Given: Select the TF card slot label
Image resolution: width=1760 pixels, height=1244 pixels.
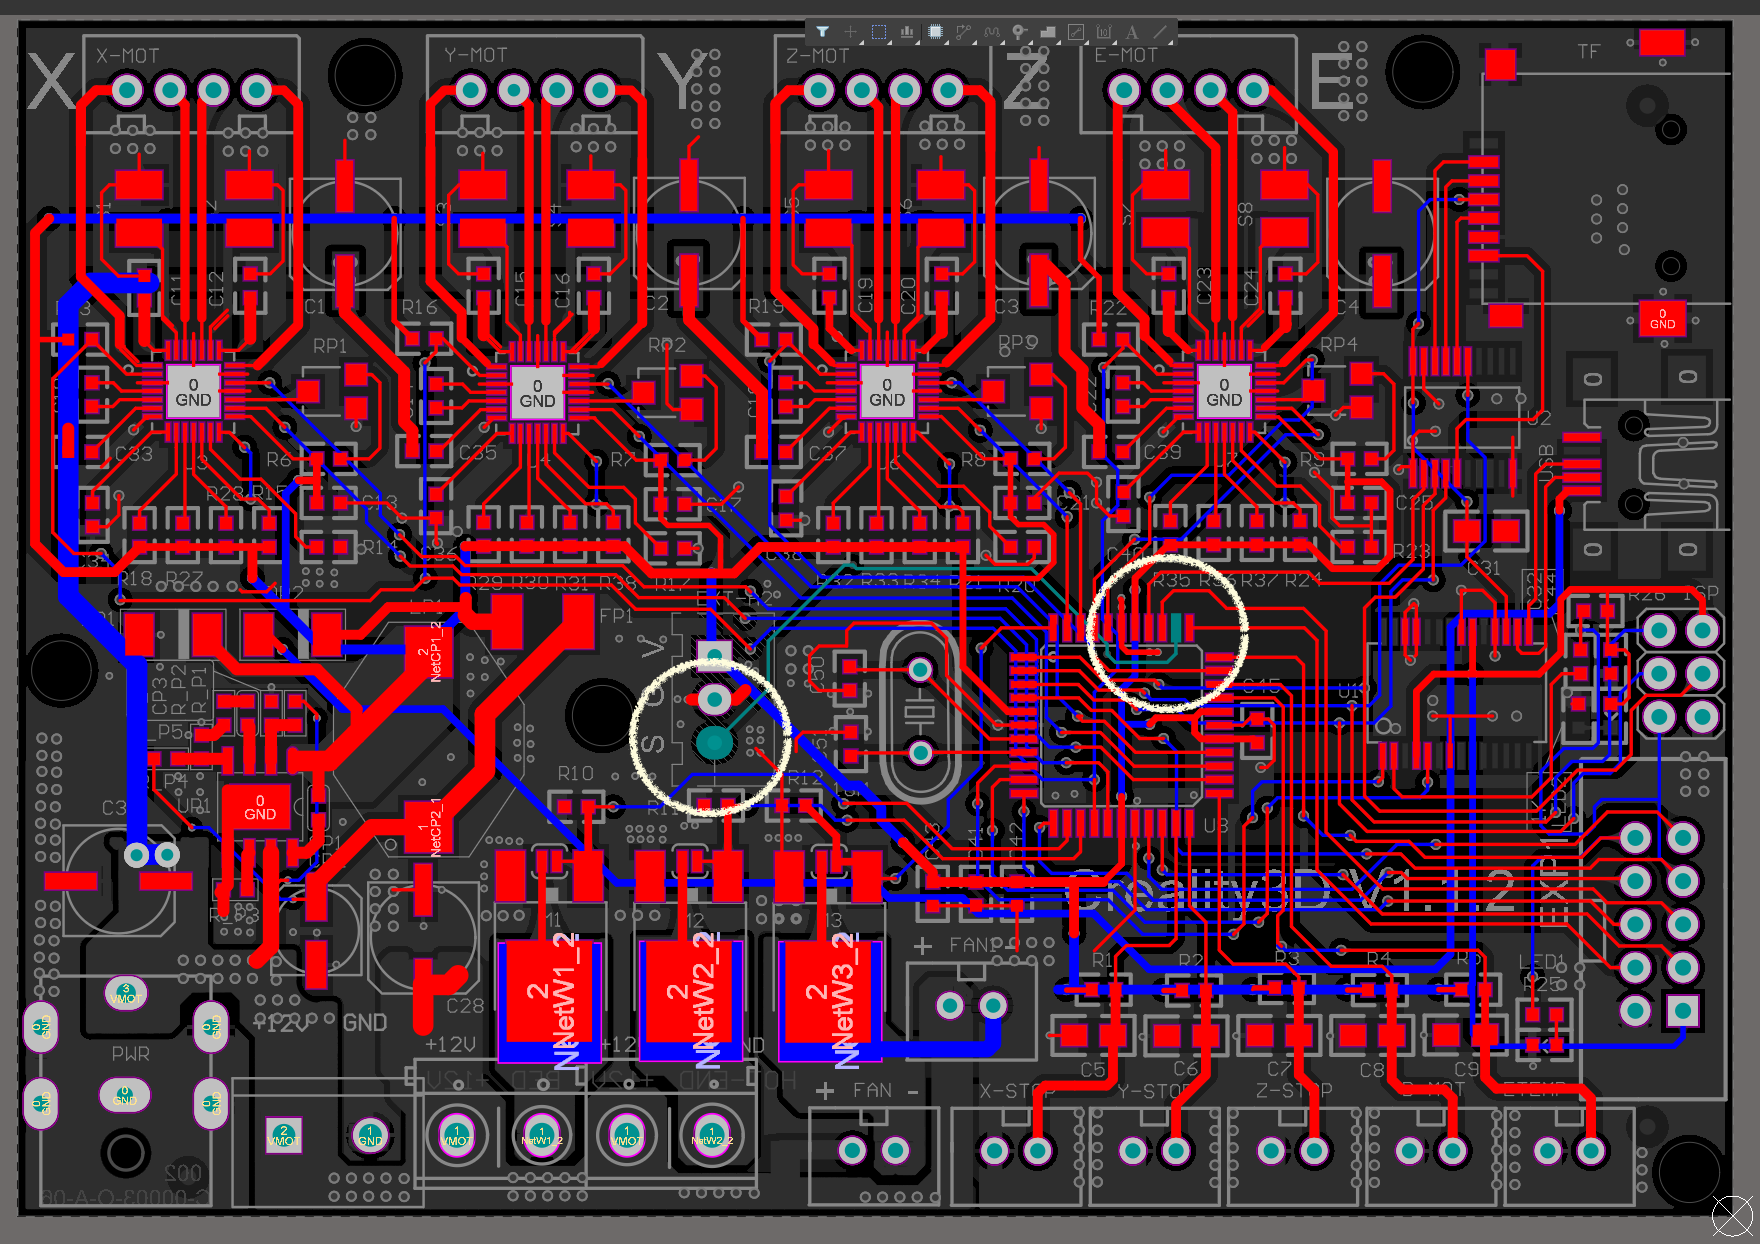Looking at the screenshot, I should (x=1589, y=51).
